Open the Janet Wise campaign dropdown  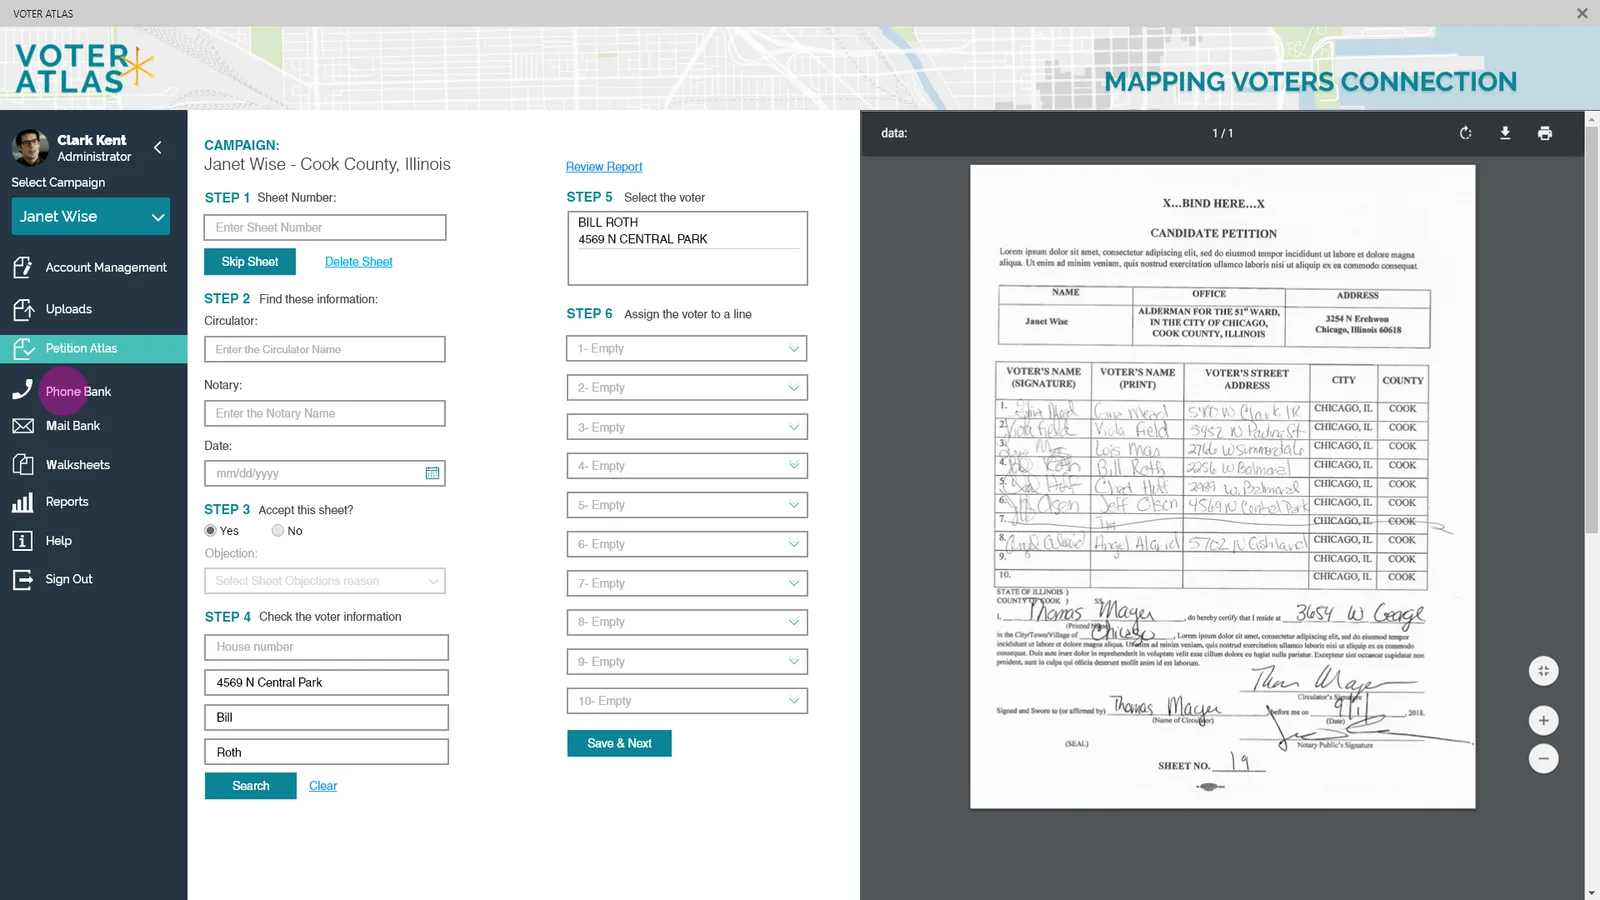pyautogui.click(x=91, y=216)
